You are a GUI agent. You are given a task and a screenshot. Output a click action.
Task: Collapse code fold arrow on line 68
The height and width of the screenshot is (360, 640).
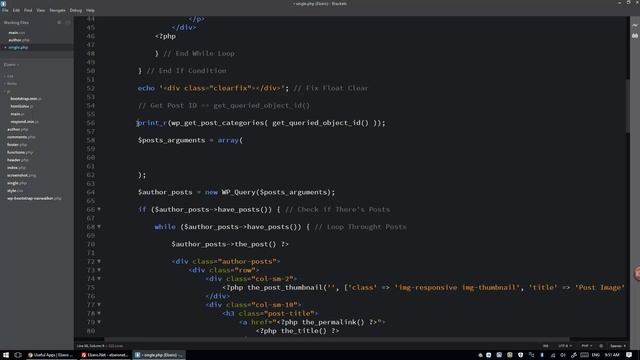tap(99, 227)
